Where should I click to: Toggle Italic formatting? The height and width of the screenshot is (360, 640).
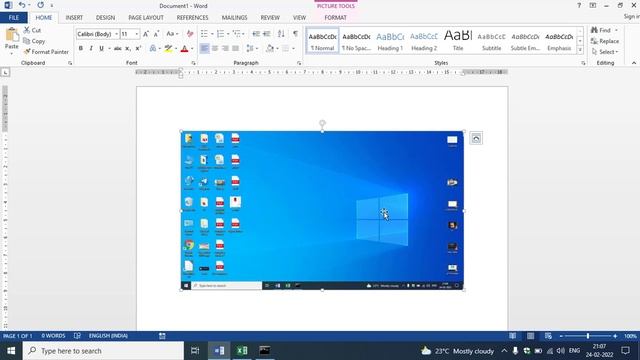[91, 49]
